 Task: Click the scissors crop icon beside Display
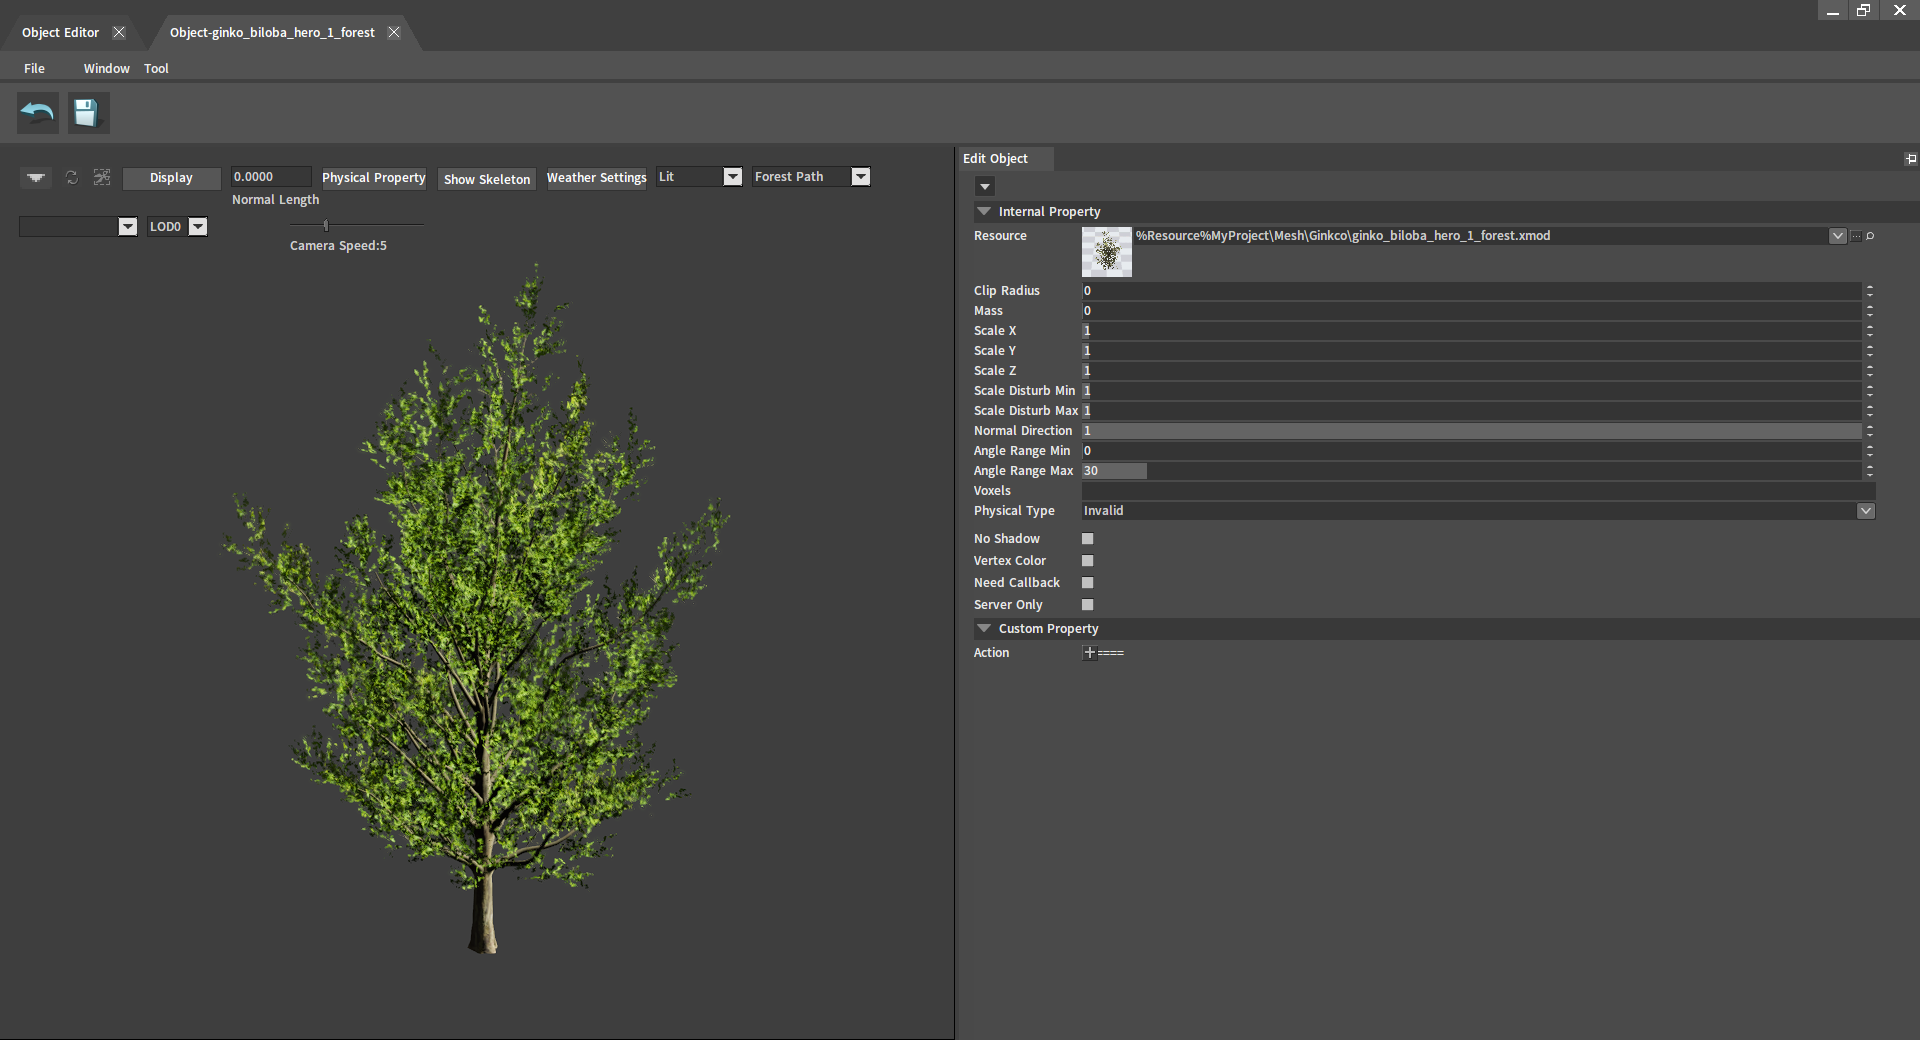(x=102, y=177)
